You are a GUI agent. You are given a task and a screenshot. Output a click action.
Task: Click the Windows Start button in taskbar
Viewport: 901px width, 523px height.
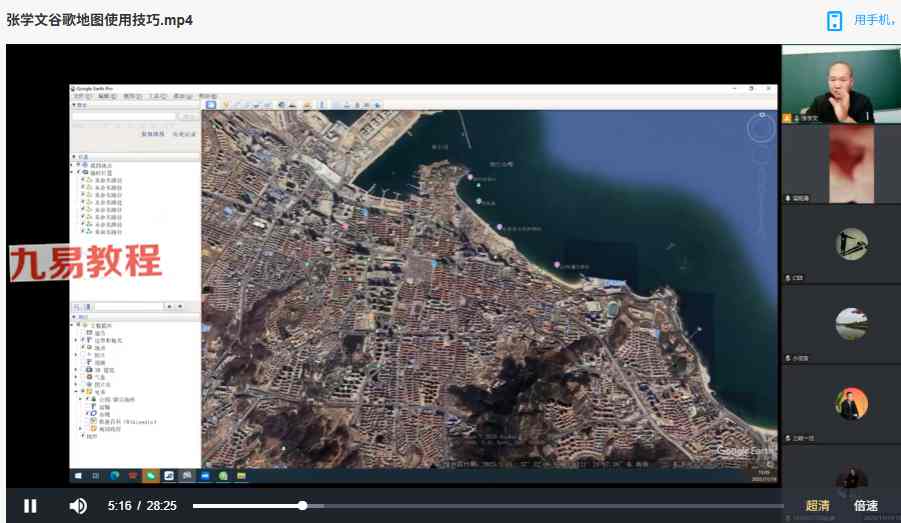pos(80,475)
